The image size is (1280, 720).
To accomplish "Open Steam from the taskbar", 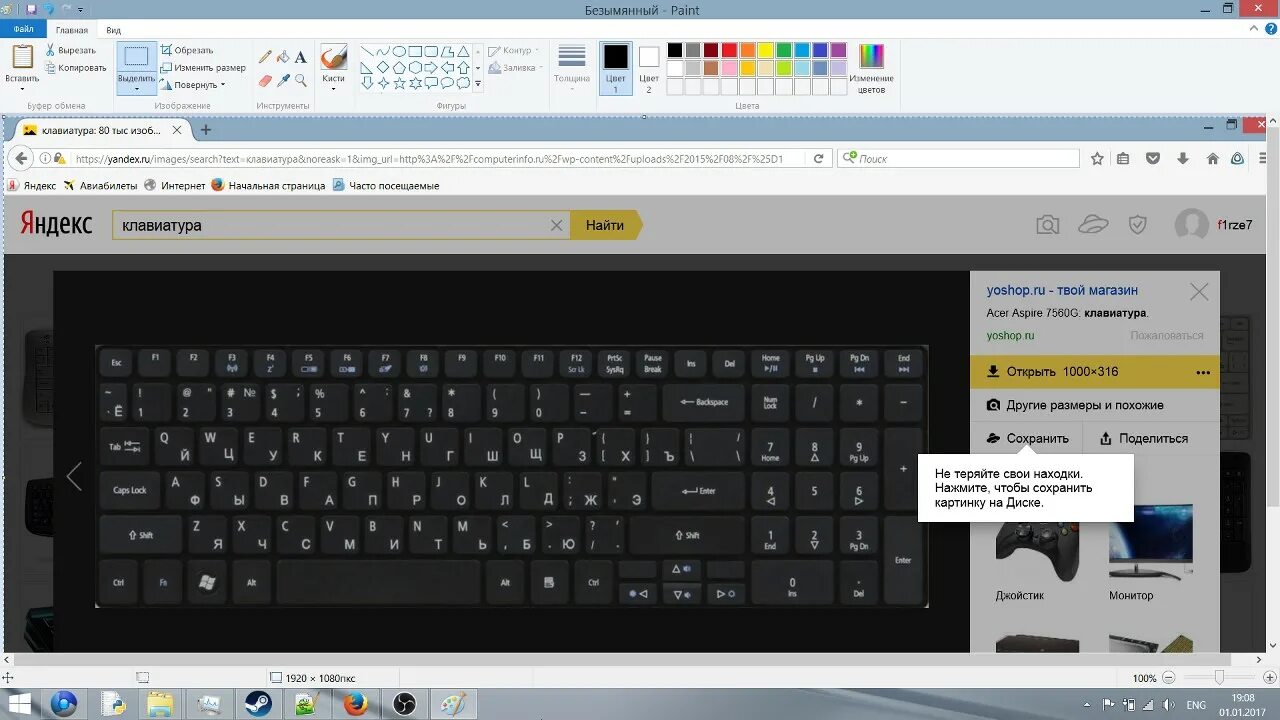I will coord(260,704).
